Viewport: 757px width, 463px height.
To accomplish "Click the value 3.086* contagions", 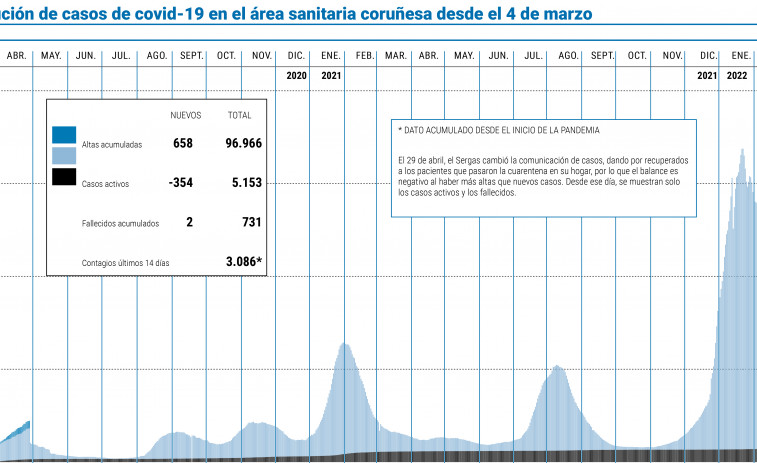I will click(244, 262).
